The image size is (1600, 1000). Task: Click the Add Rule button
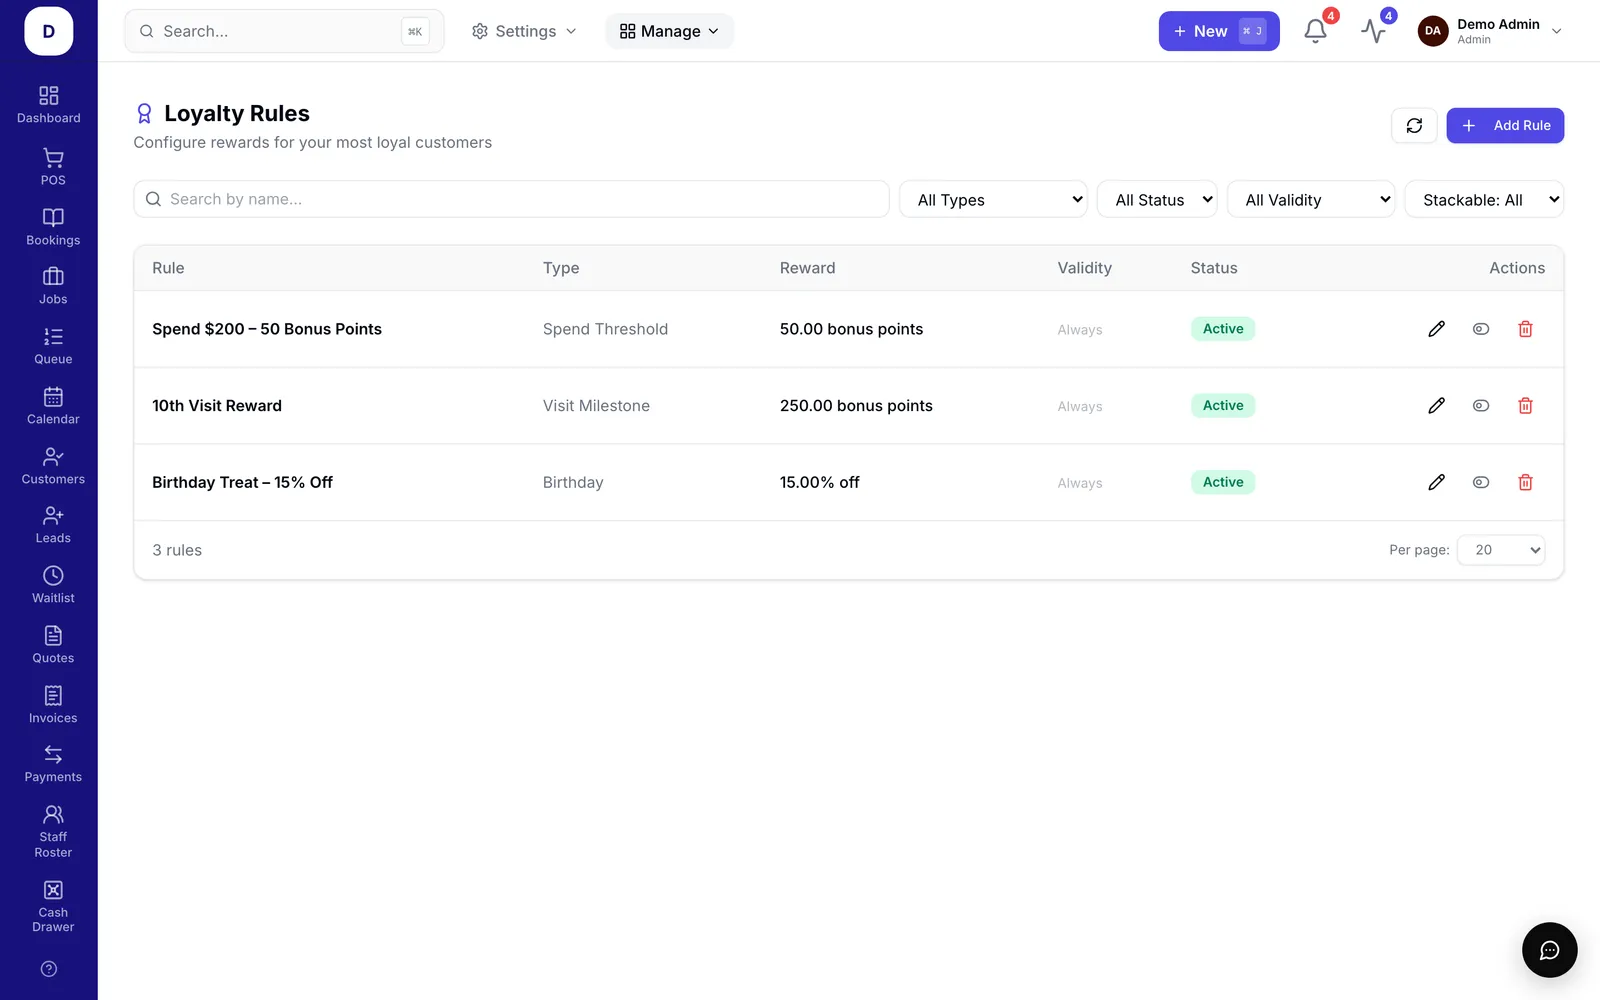tap(1505, 126)
